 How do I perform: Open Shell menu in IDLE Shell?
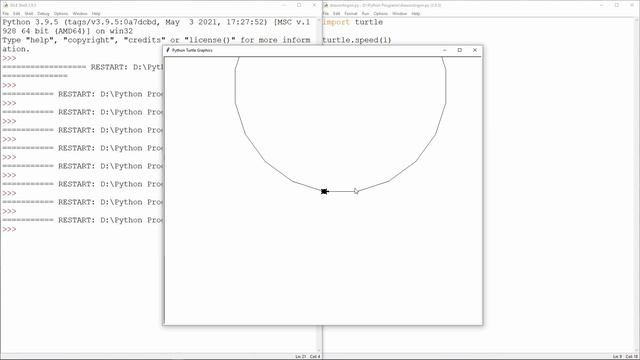coord(29,13)
